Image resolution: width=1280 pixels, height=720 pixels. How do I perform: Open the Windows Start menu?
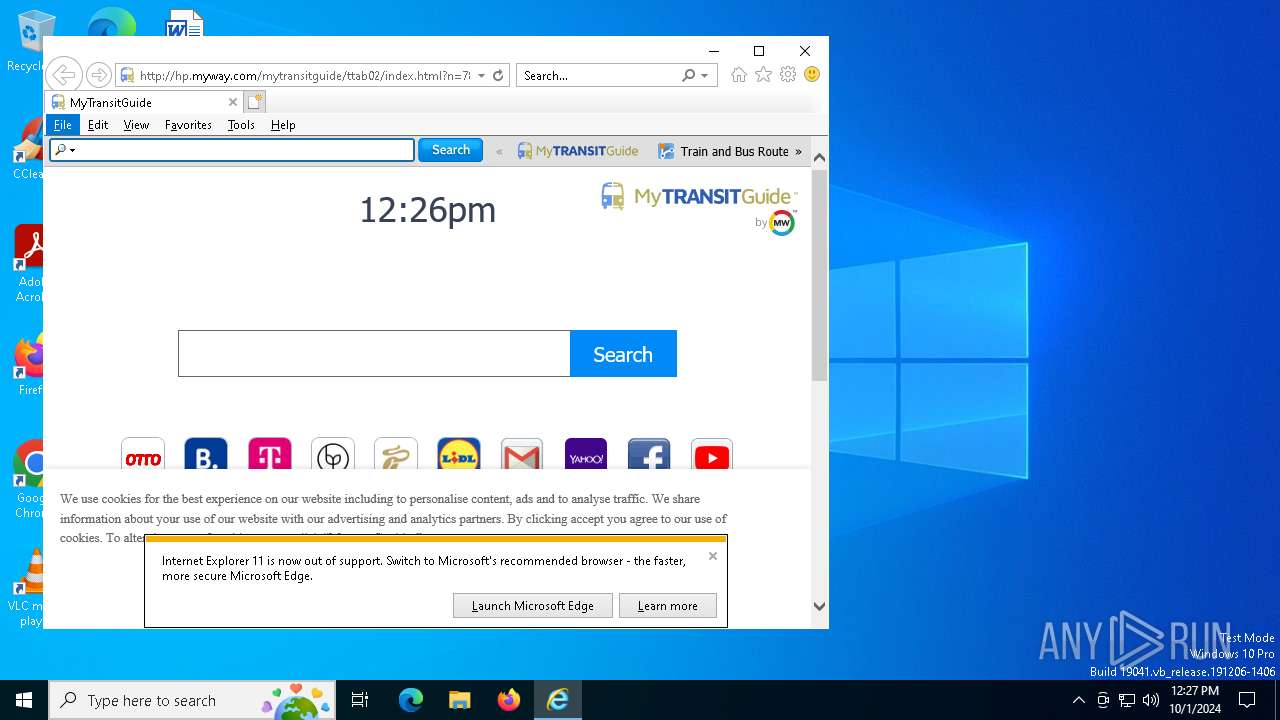point(24,700)
